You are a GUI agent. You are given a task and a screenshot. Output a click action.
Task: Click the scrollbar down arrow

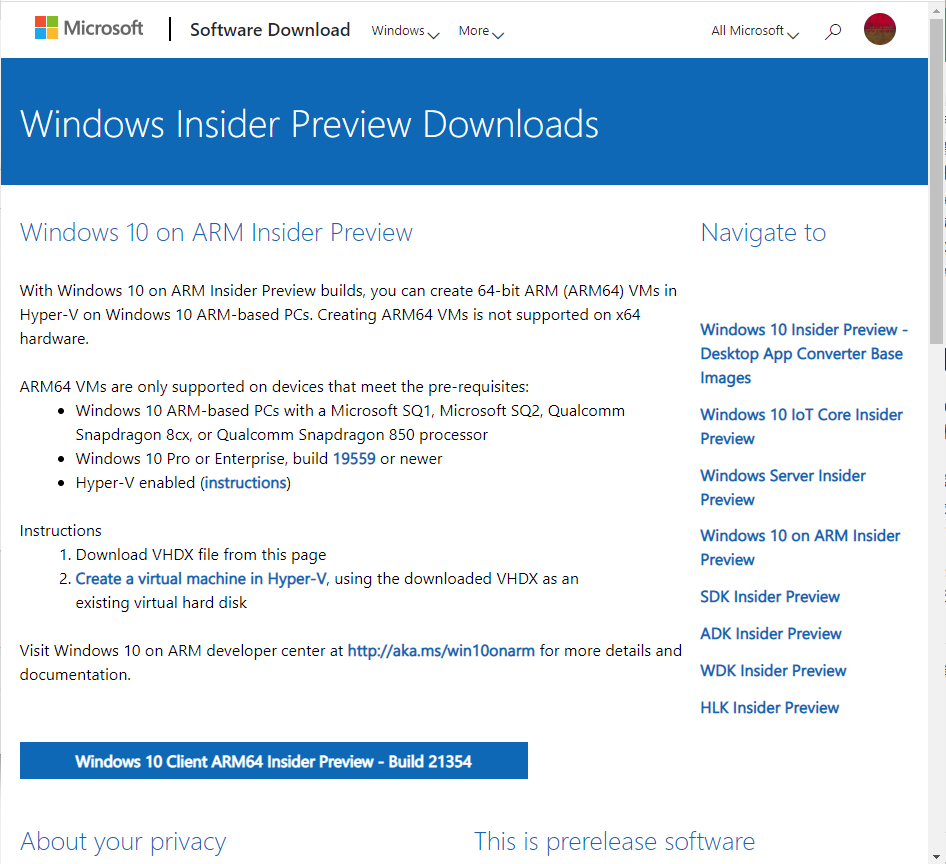pyautogui.click(x=936, y=857)
